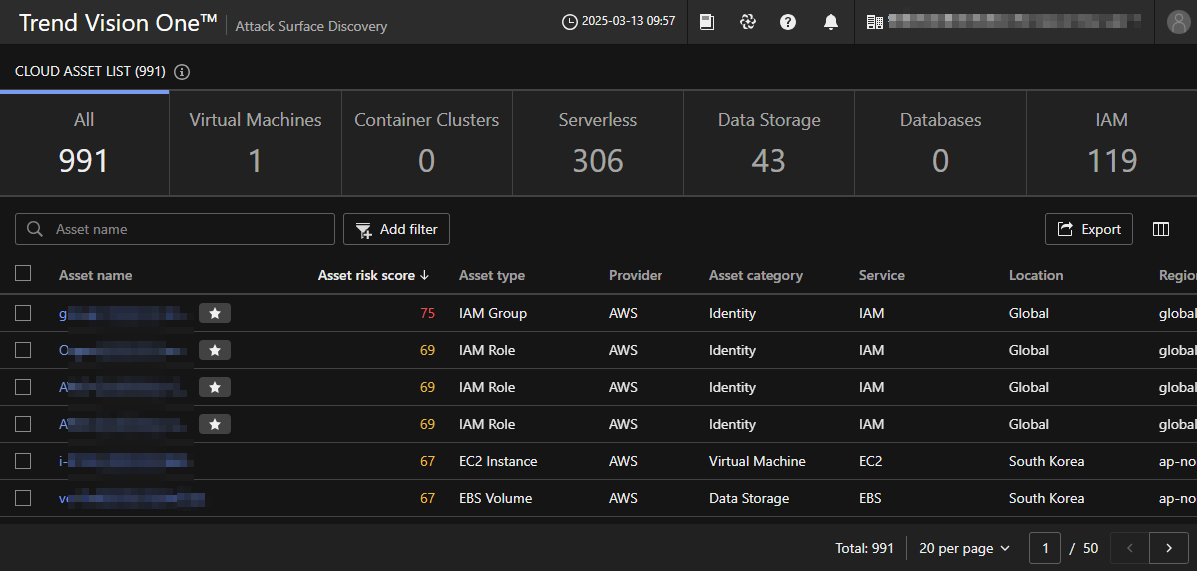Toggle the select-all checkbox in header
This screenshot has height=571, width=1197.
point(23,274)
